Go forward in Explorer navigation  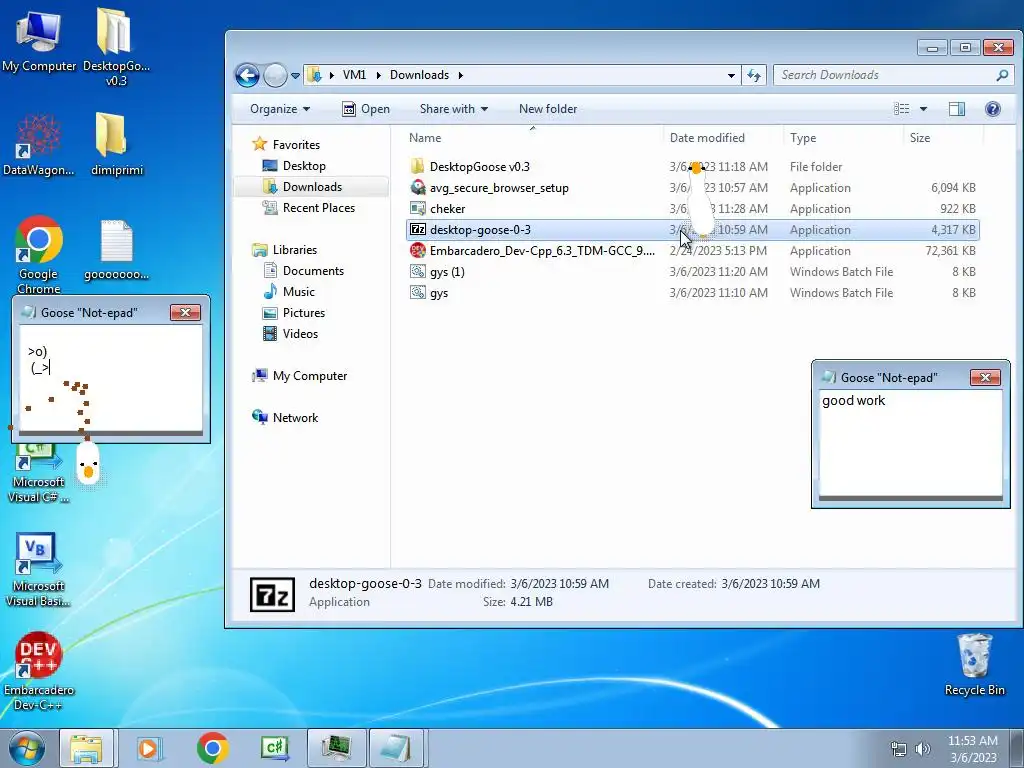point(275,75)
